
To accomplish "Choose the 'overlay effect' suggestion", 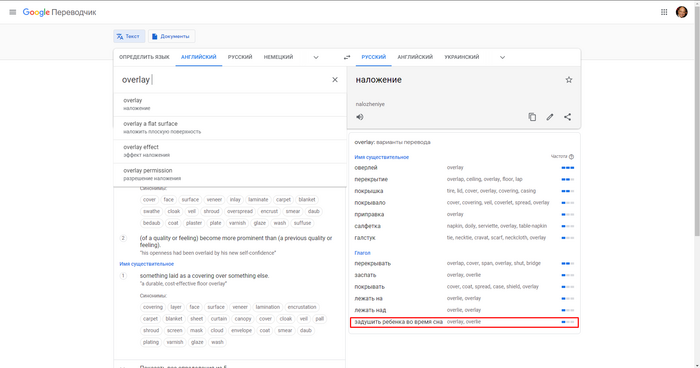I will pos(230,151).
